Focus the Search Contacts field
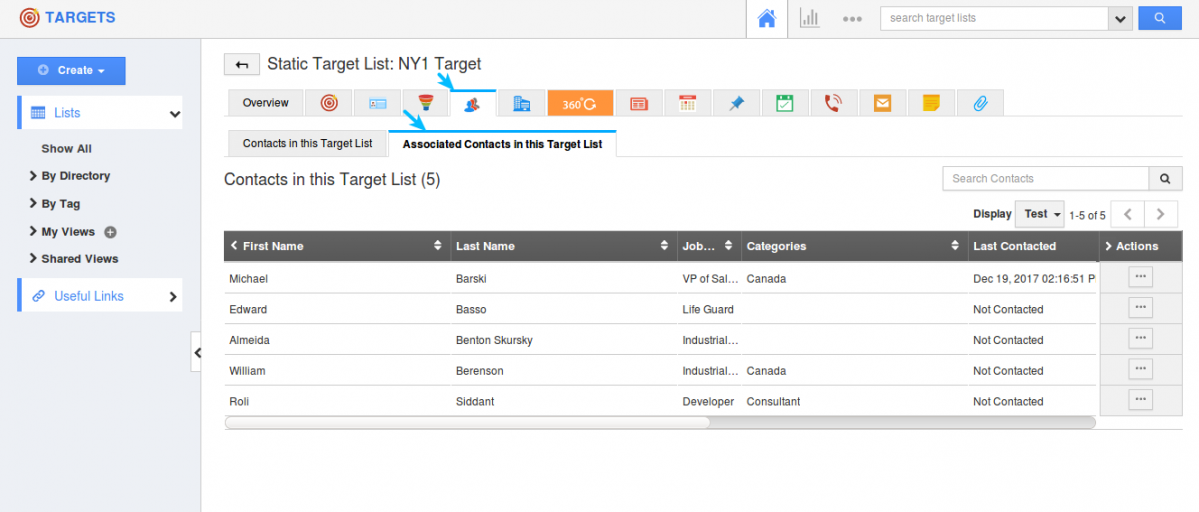This screenshot has width=1199, height=512. coord(1046,179)
